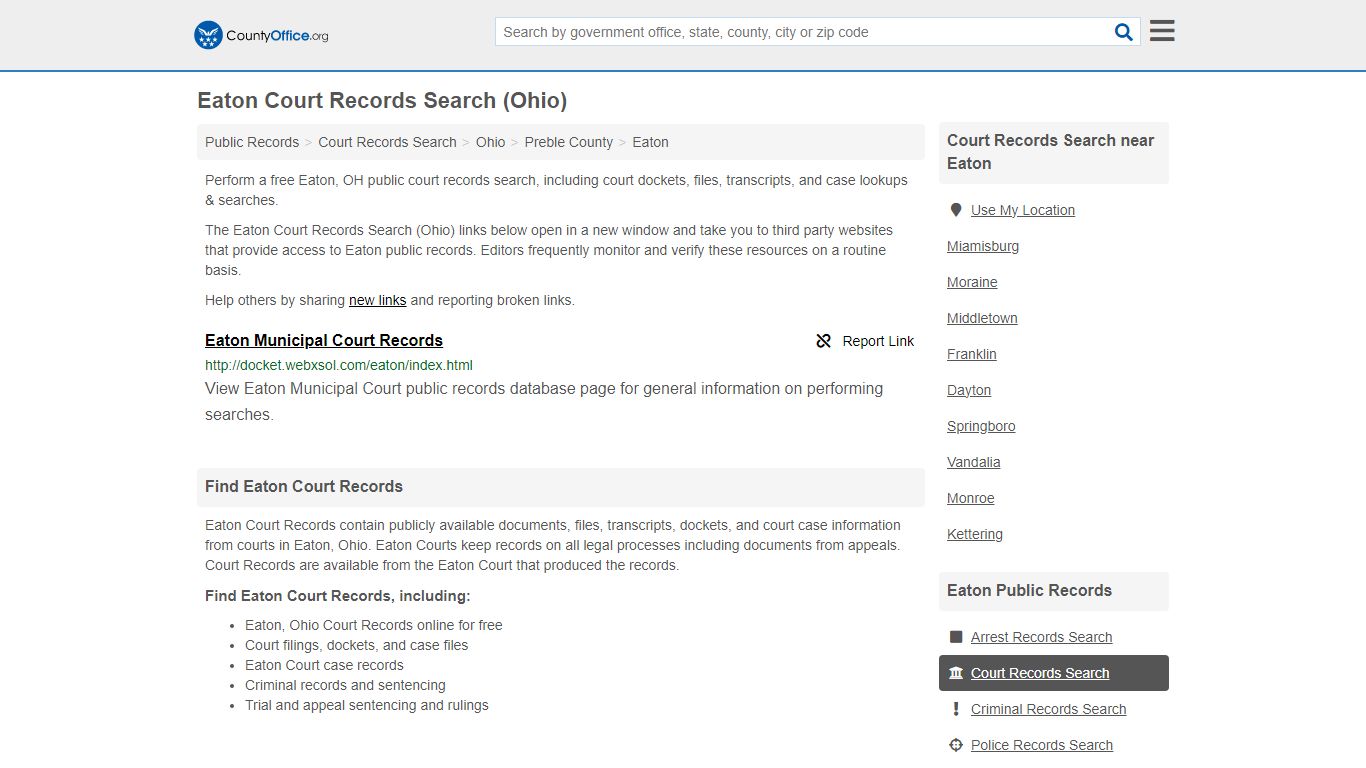Click Report Link text
Viewport: 1366px width, 768px height.
pyautogui.click(x=878, y=341)
